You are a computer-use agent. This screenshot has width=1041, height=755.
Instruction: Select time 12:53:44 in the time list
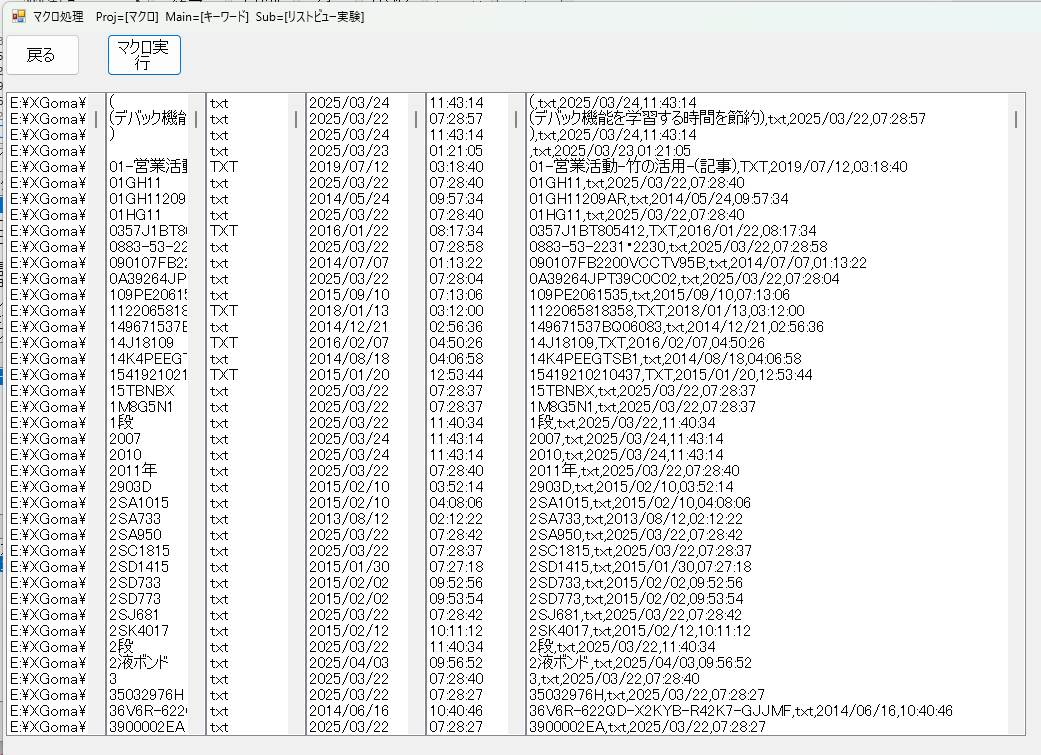tap(456, 375)
